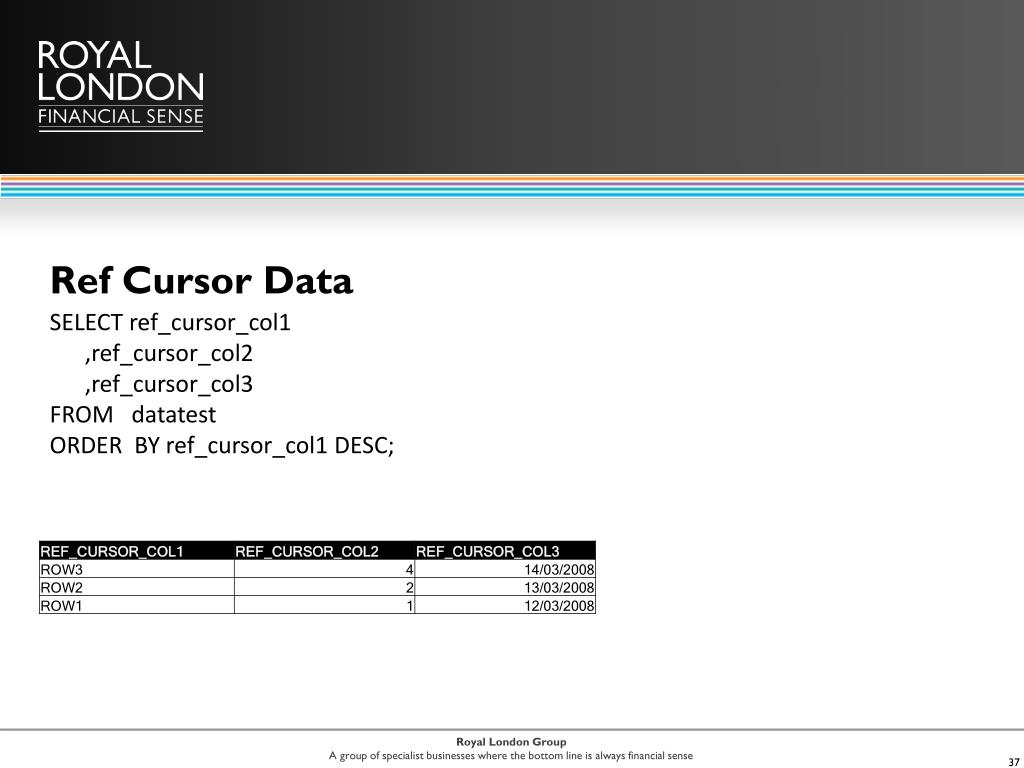
Task: Click the date 13/03/2008
Action: point(505,587)
